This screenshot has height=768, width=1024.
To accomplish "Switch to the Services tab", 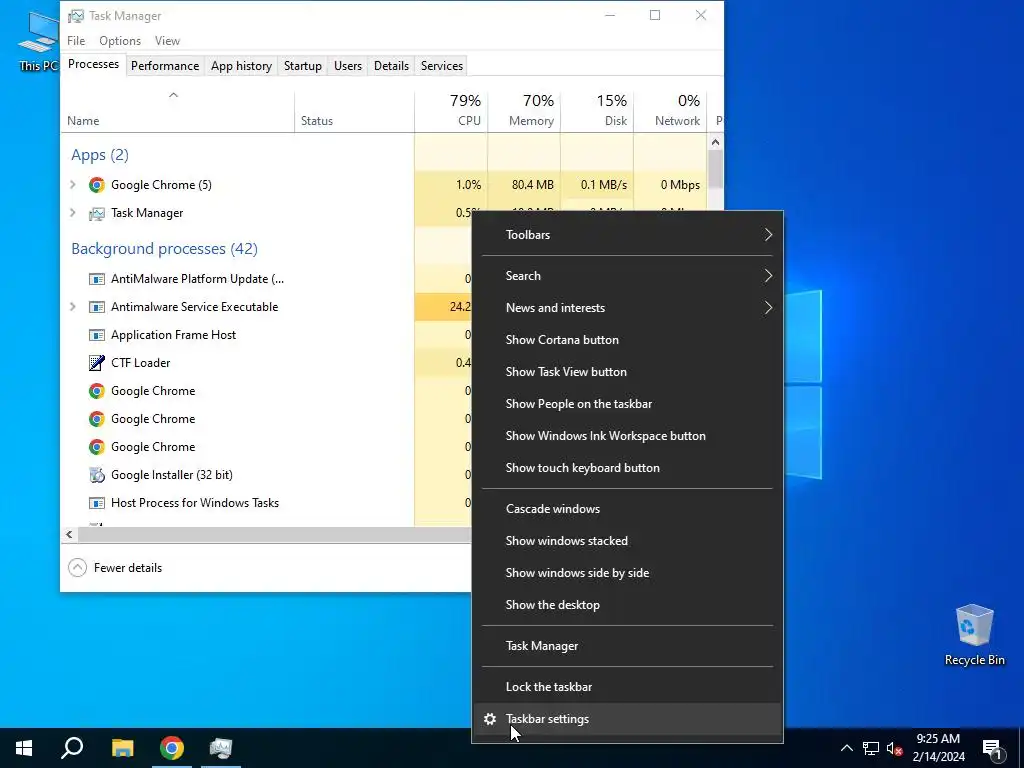I will (441, 65).
